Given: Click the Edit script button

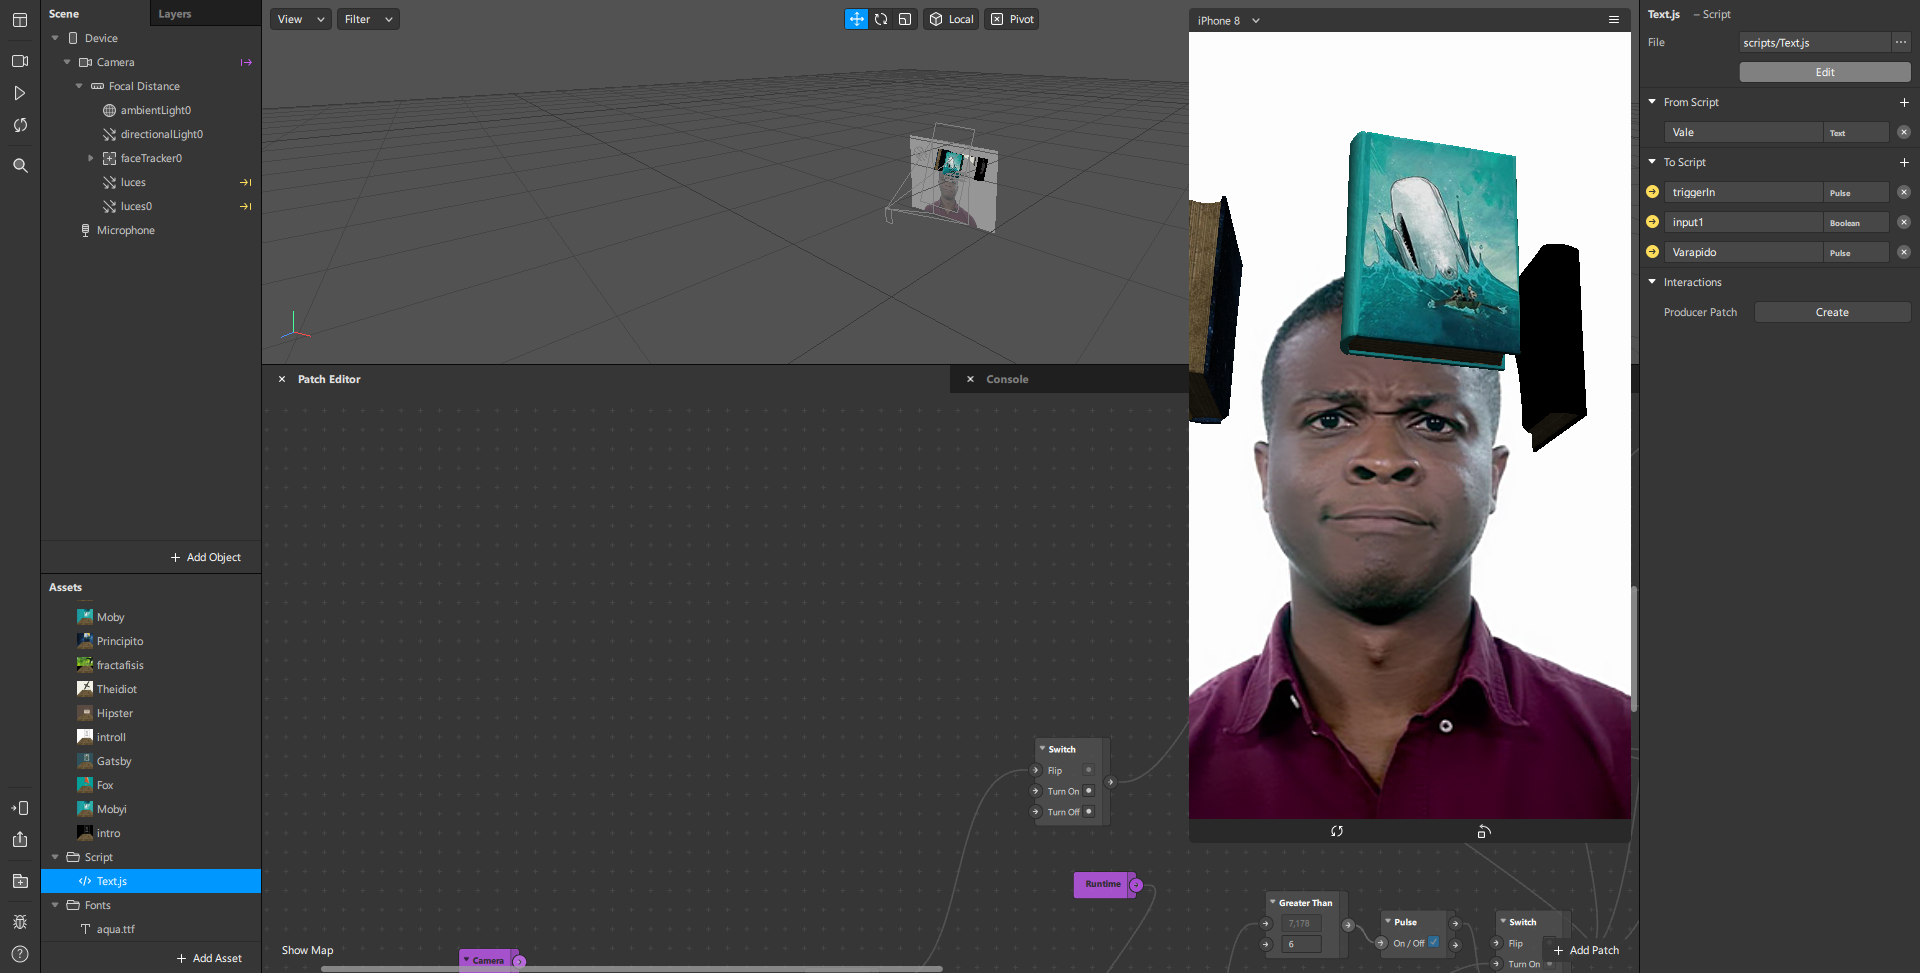Looking at the screenshot, I should (1824, 72).
